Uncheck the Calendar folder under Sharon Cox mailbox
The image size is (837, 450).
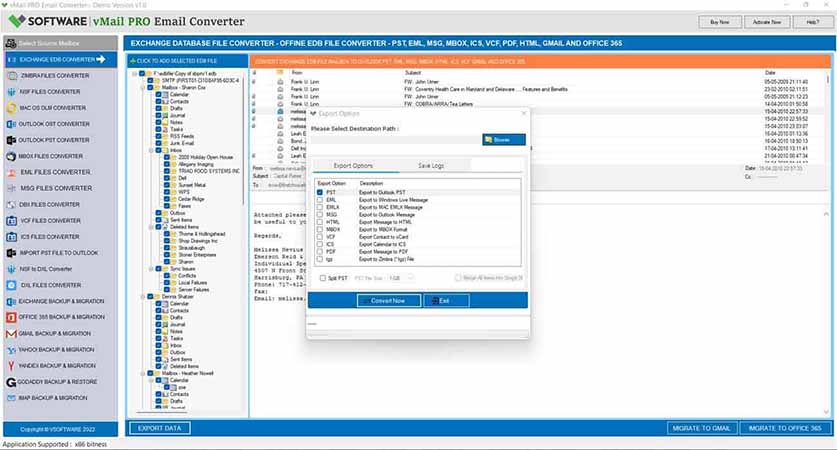coord(159,94)
